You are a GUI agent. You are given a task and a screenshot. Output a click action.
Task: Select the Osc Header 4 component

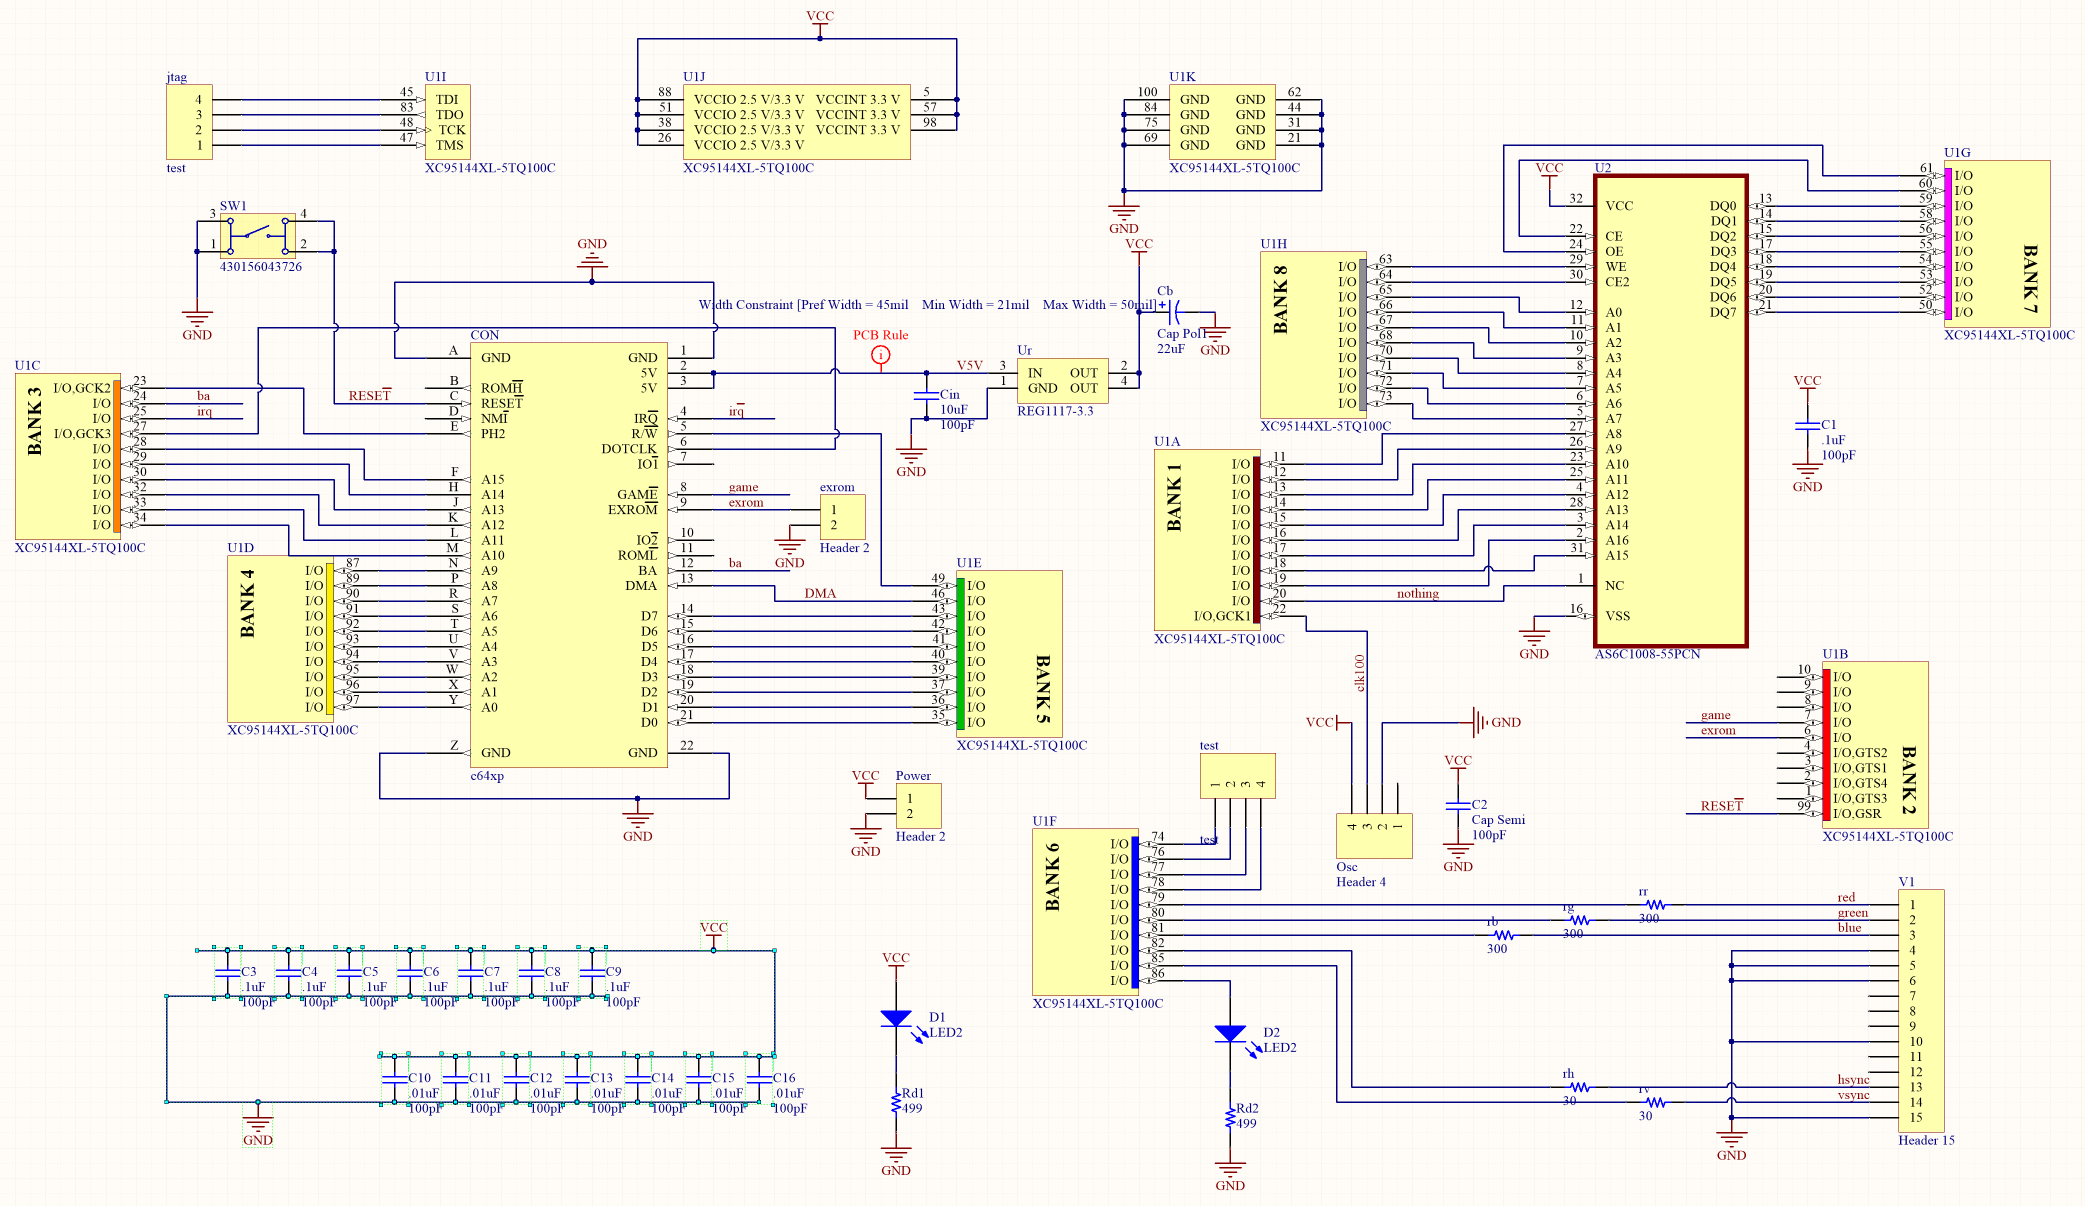[x=1373, y=836]
